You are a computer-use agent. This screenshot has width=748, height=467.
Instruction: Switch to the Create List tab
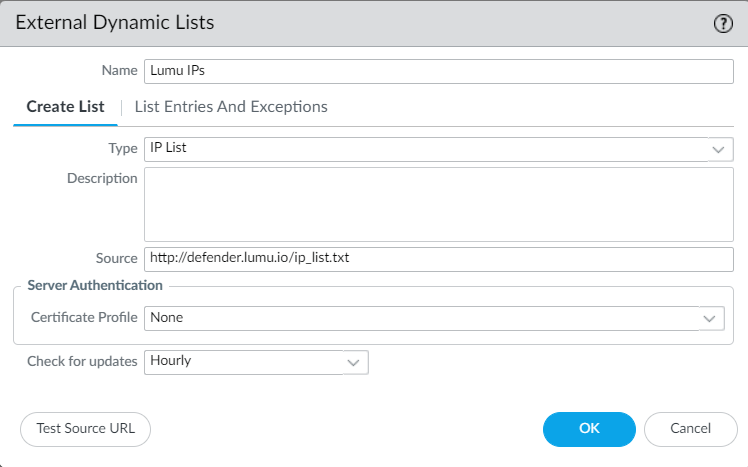[65, 107]
